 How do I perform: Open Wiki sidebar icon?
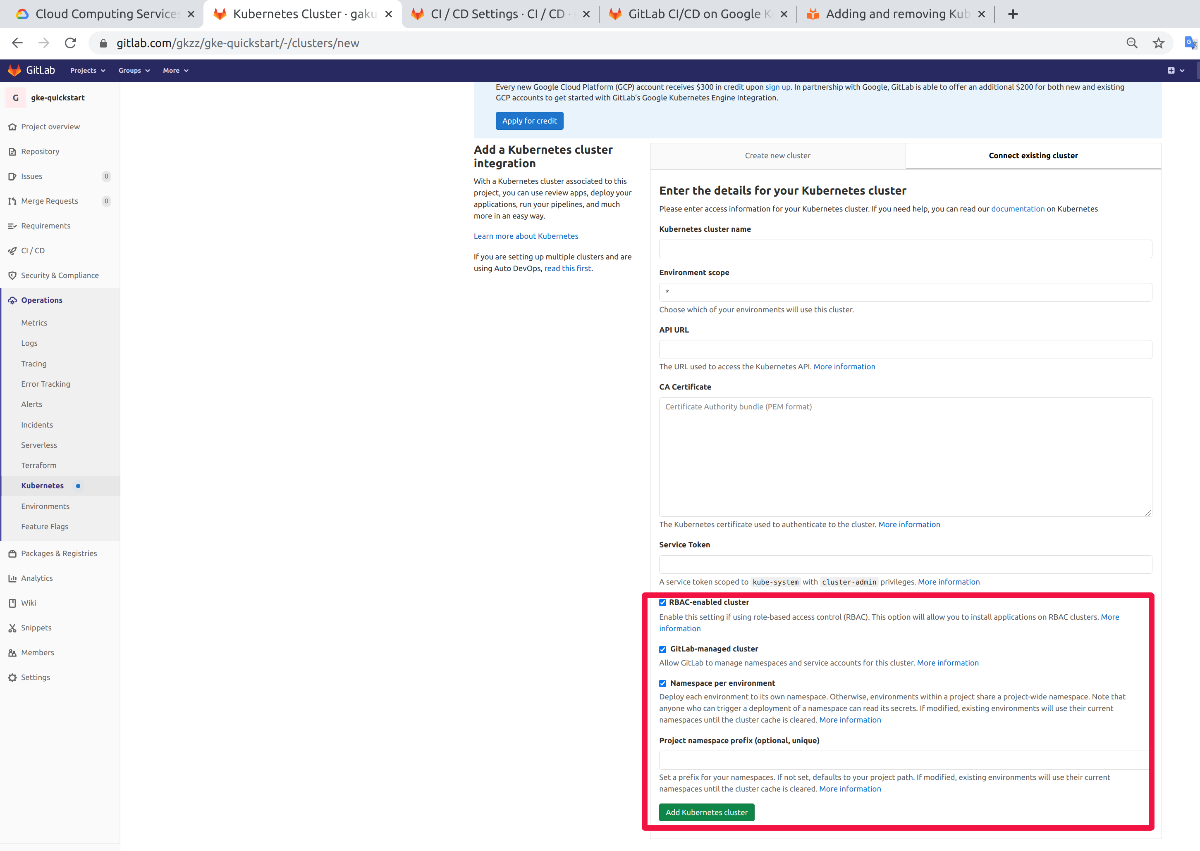coord(12,603)
